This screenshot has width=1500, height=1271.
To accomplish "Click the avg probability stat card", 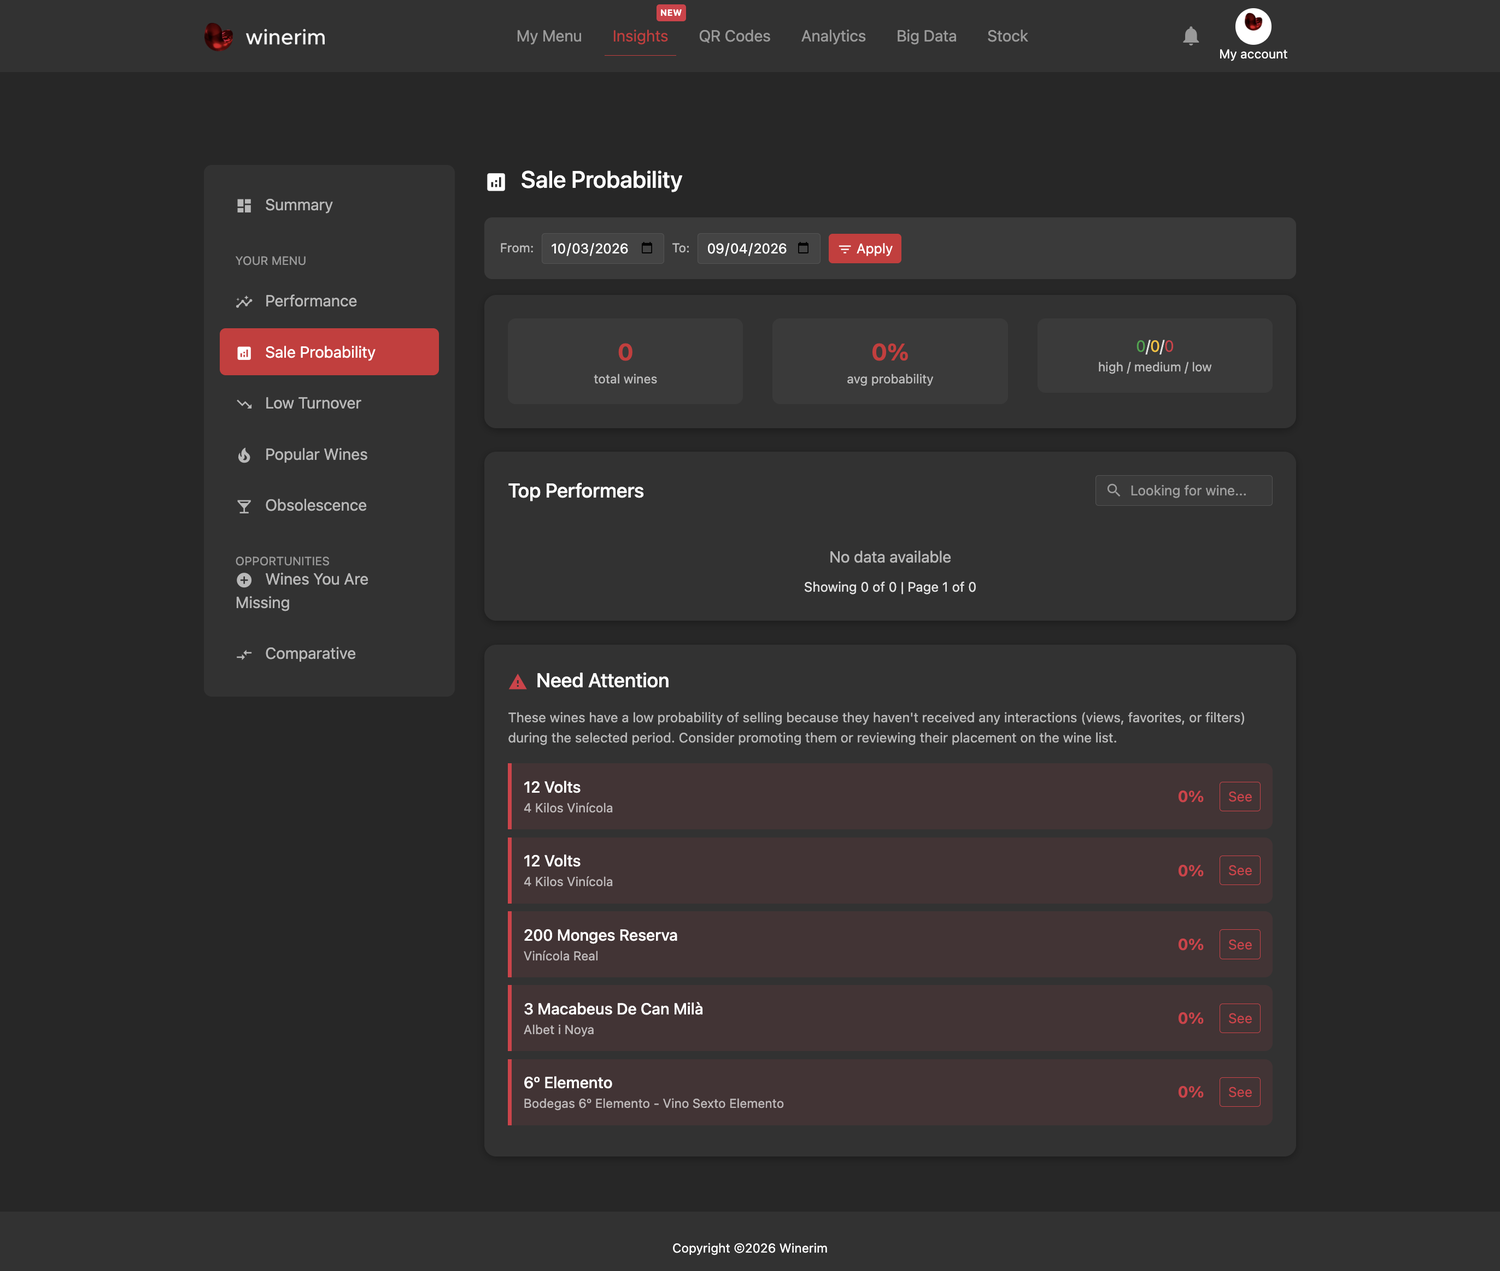I will 890,361.
